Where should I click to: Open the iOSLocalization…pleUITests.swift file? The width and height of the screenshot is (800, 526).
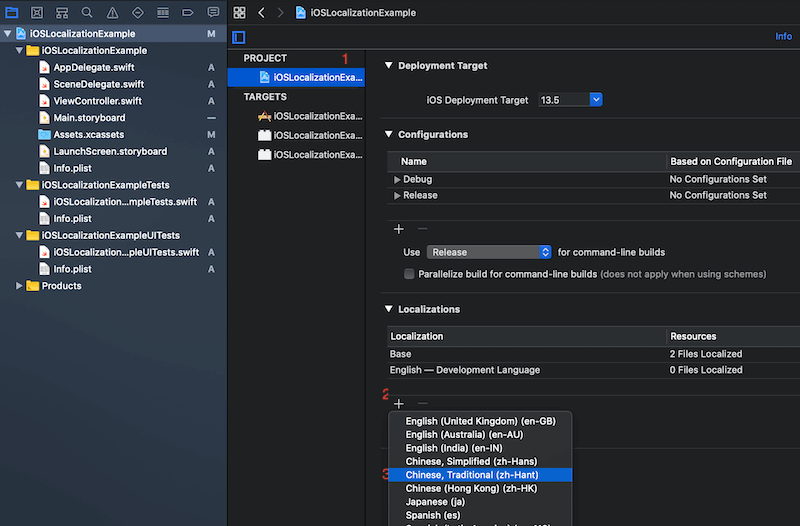point(126,253)
